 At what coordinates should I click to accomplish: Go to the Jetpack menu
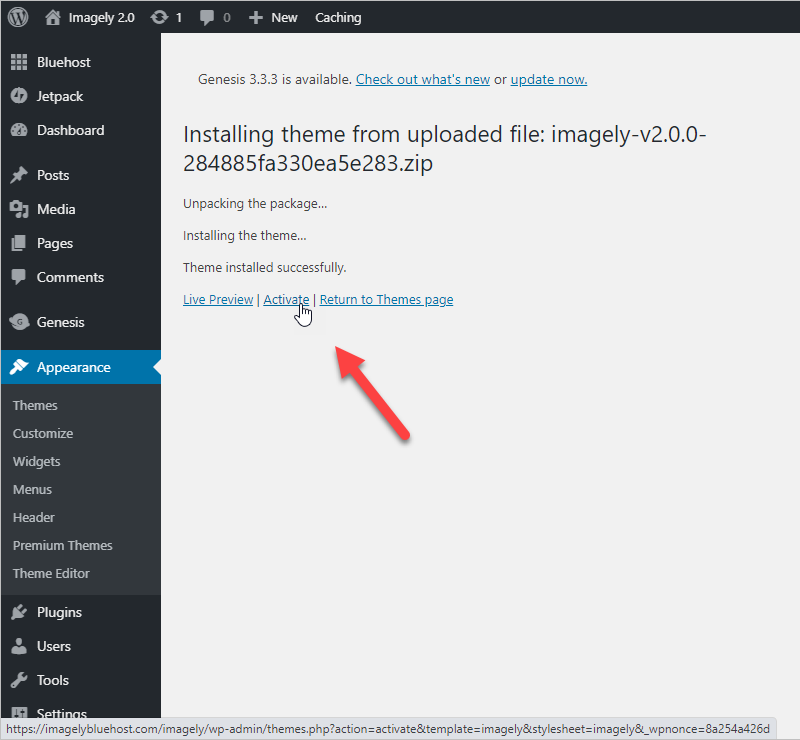tap(60, 96)
